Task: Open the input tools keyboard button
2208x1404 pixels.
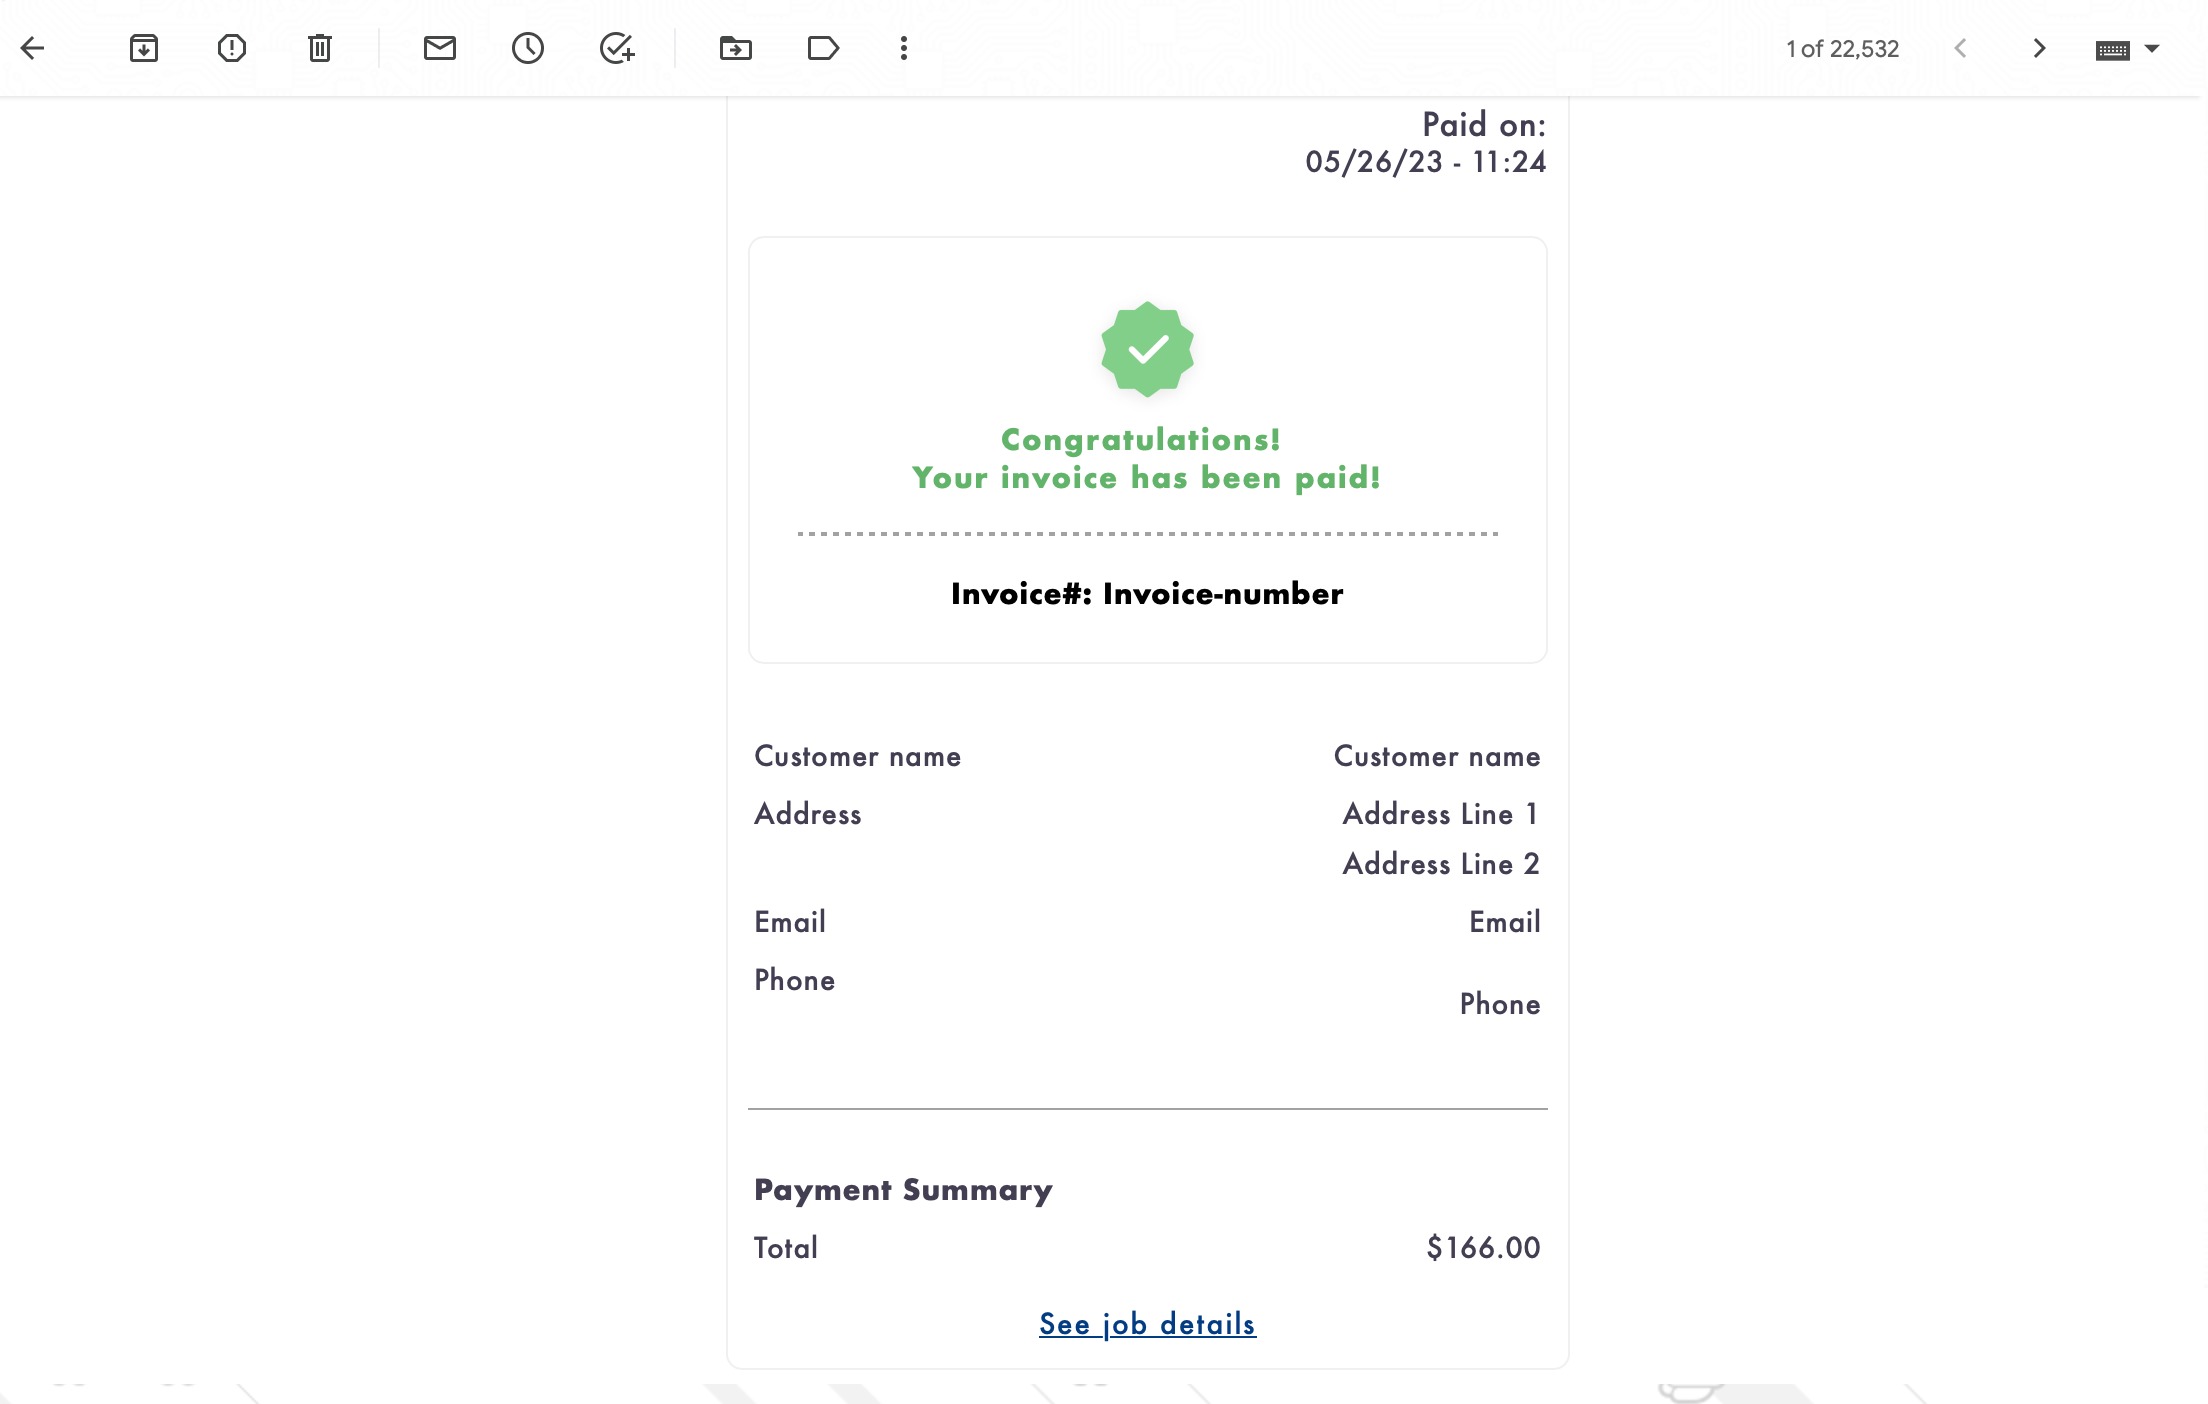Action: [2113, 50]
